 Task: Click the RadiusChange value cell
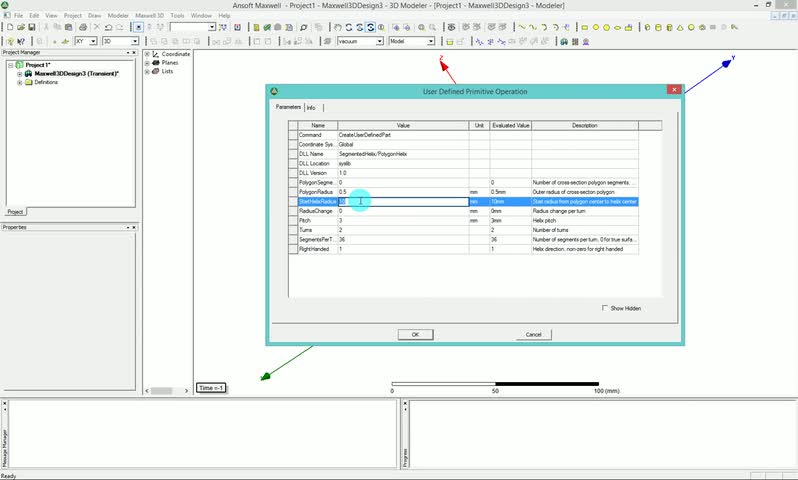403,211
